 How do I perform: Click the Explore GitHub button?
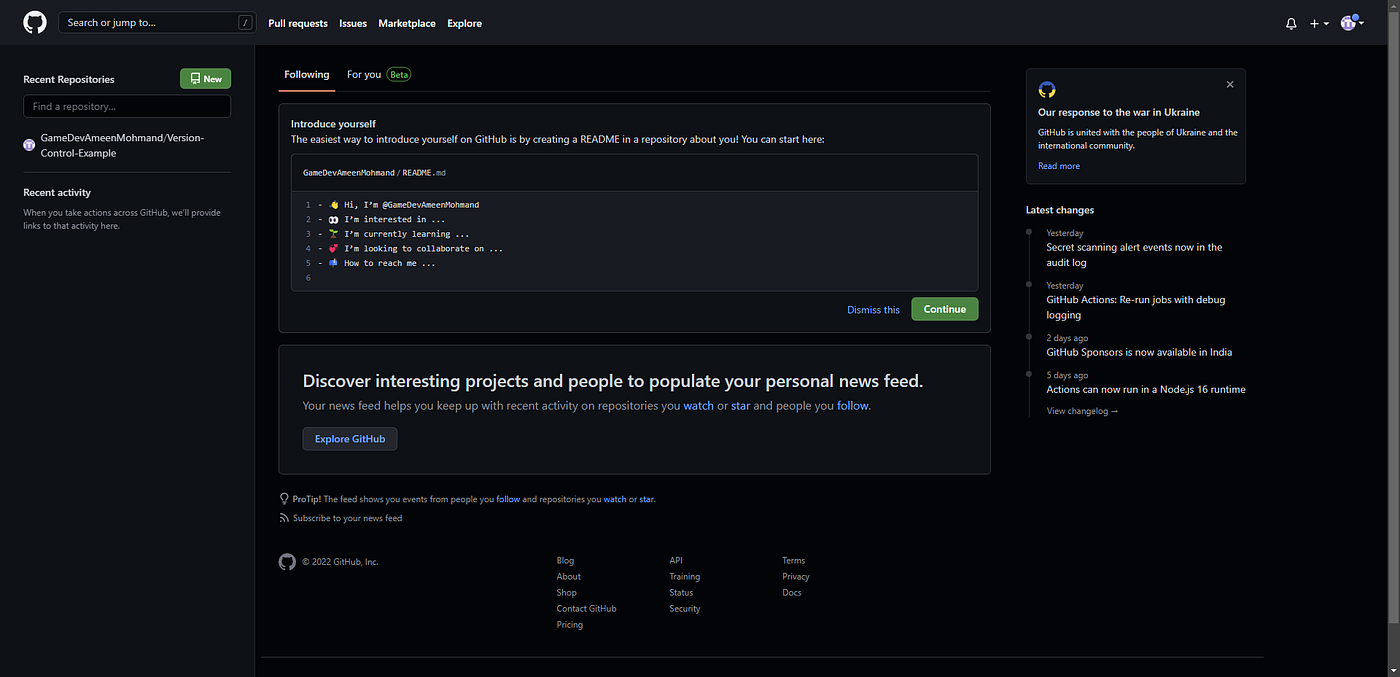coord(350,439)
